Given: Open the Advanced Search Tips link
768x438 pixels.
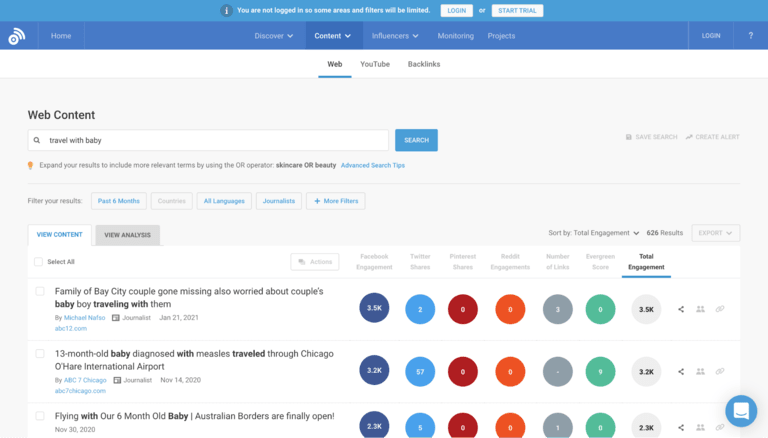Looking at the screenshot, I should point(372,165).
